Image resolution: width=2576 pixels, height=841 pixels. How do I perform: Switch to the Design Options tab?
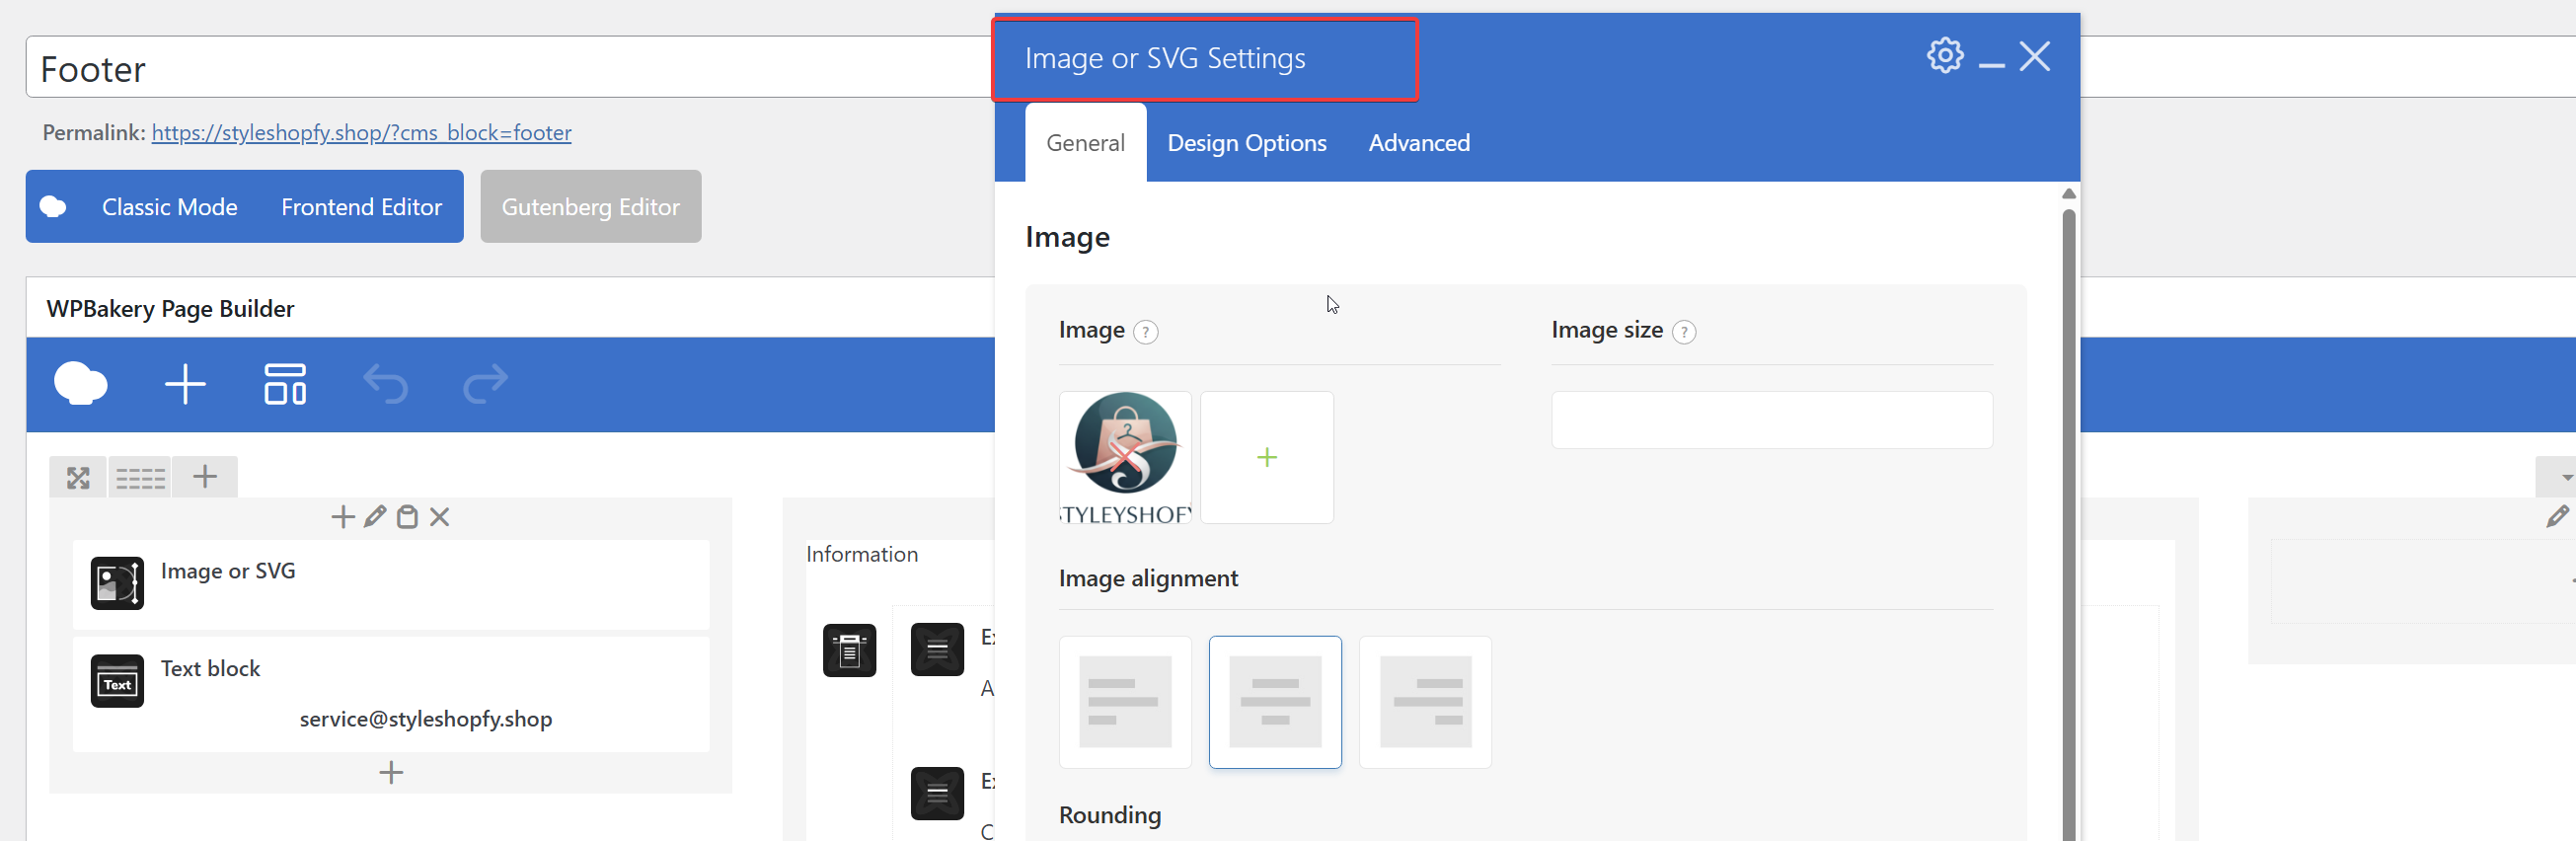1246,143
